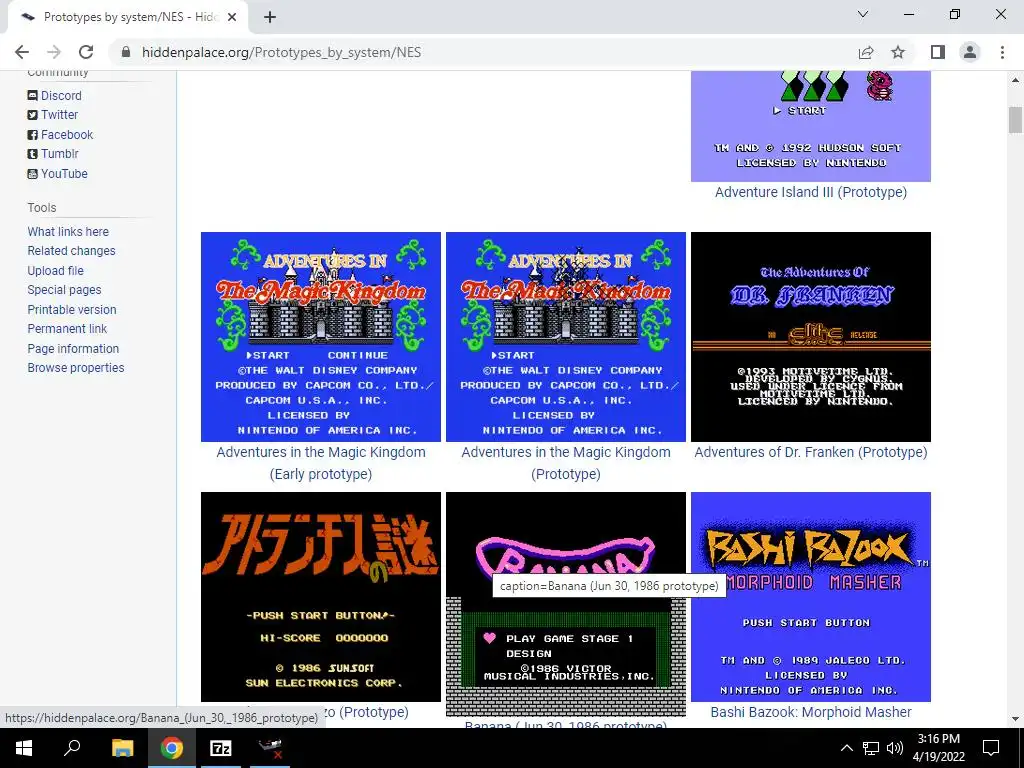Click the Twitter icon in sidebar
This screenshot has height=768, width=1024.
tap(32, 115)
